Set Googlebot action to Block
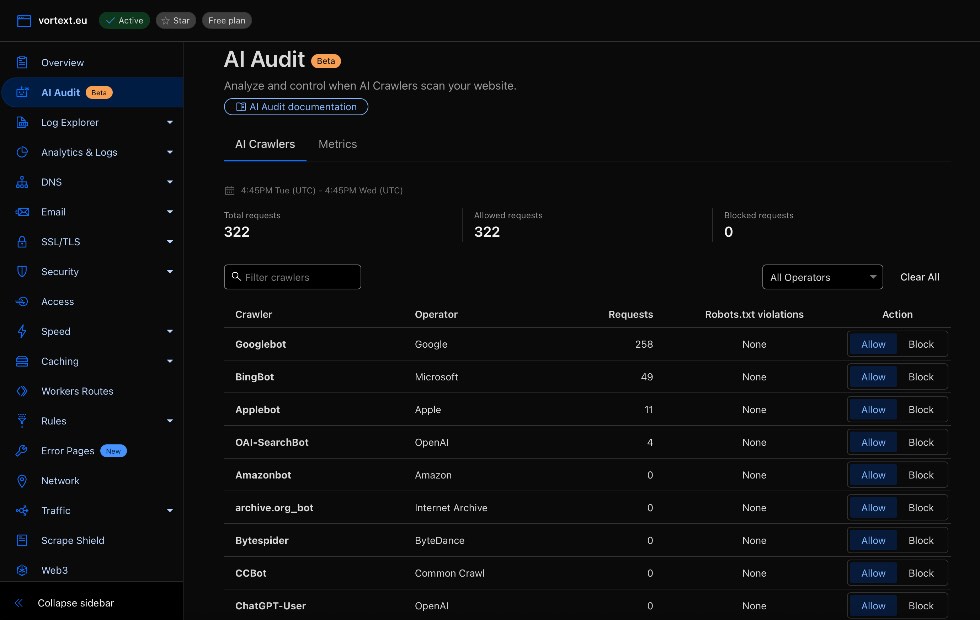Viewport: 980px width, 620px height. click(x=921, y=344)
